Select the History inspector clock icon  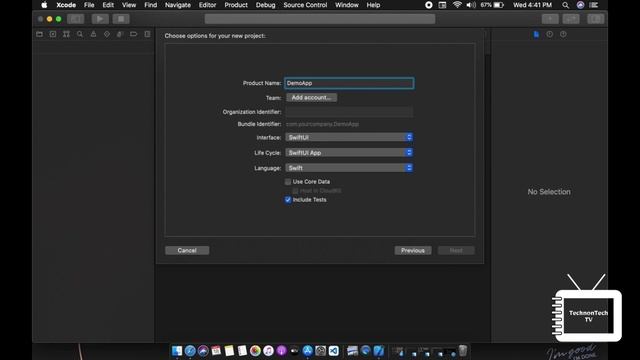550,34
